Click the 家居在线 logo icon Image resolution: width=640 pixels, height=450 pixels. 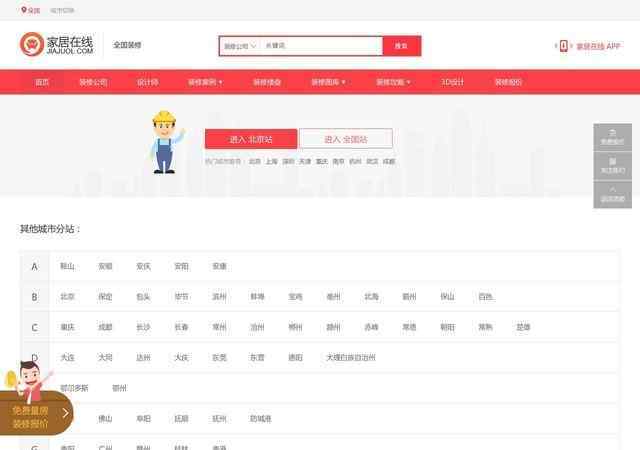click(31, 45)
